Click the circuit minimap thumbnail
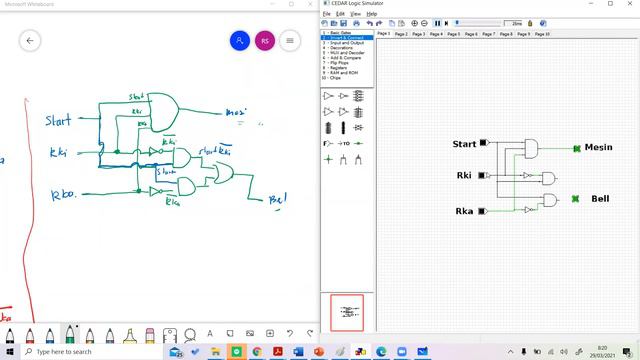This screenshot has height=360, width=640. (x=347, y=313)
